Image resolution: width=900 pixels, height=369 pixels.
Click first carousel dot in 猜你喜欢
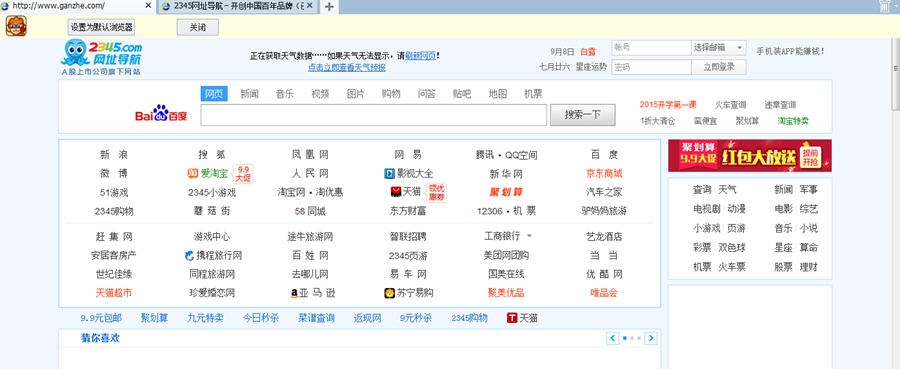point(624,339)
